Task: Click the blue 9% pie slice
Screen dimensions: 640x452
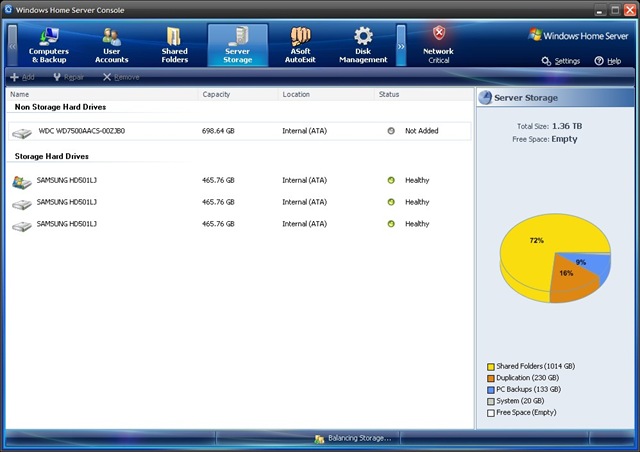Action: click(x=594, y=265)
